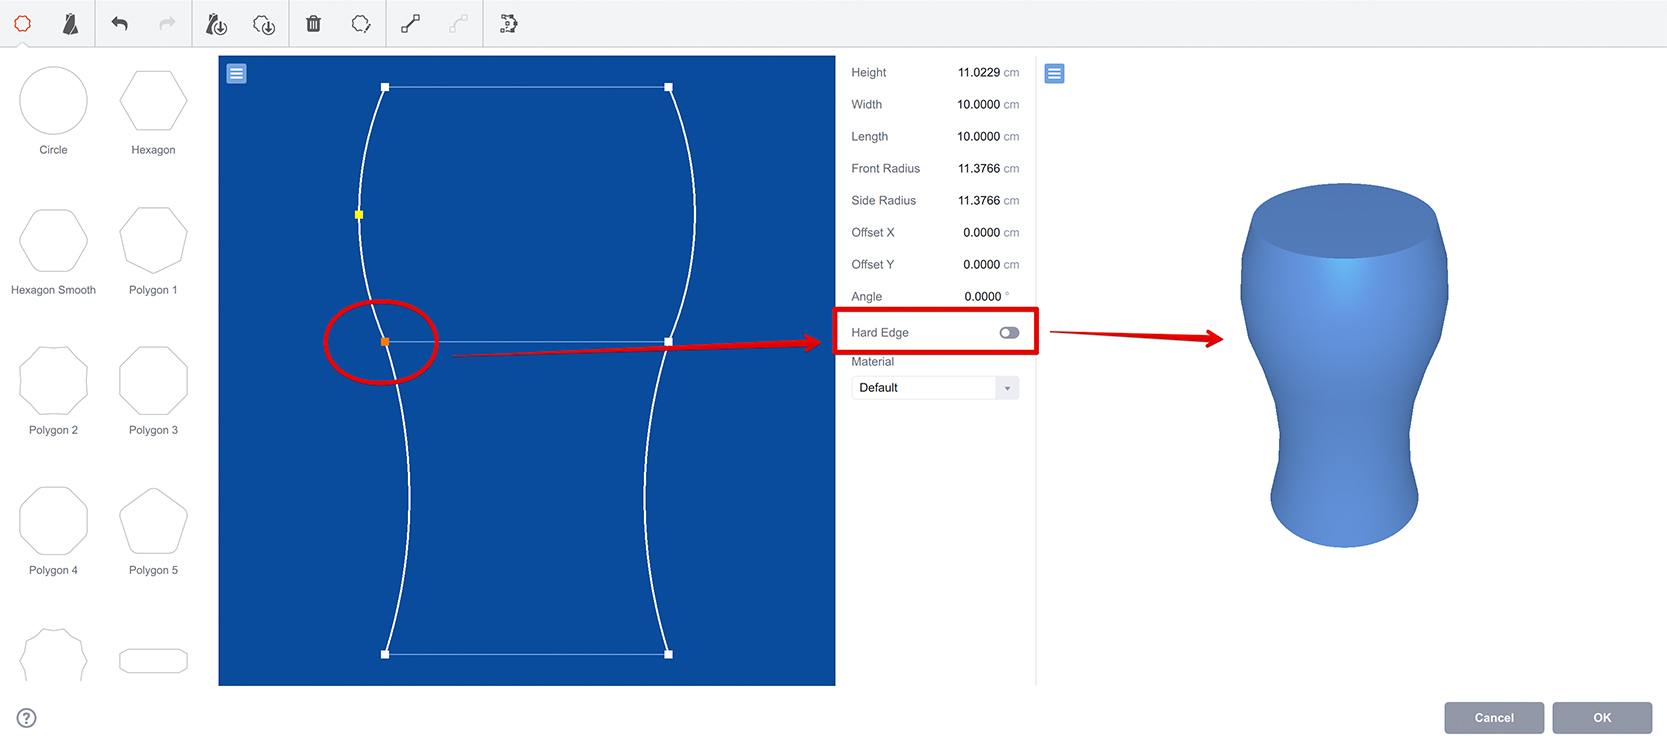Select the top-left profile corner node
The image size is (1667, 744).
tap(385, 88)
